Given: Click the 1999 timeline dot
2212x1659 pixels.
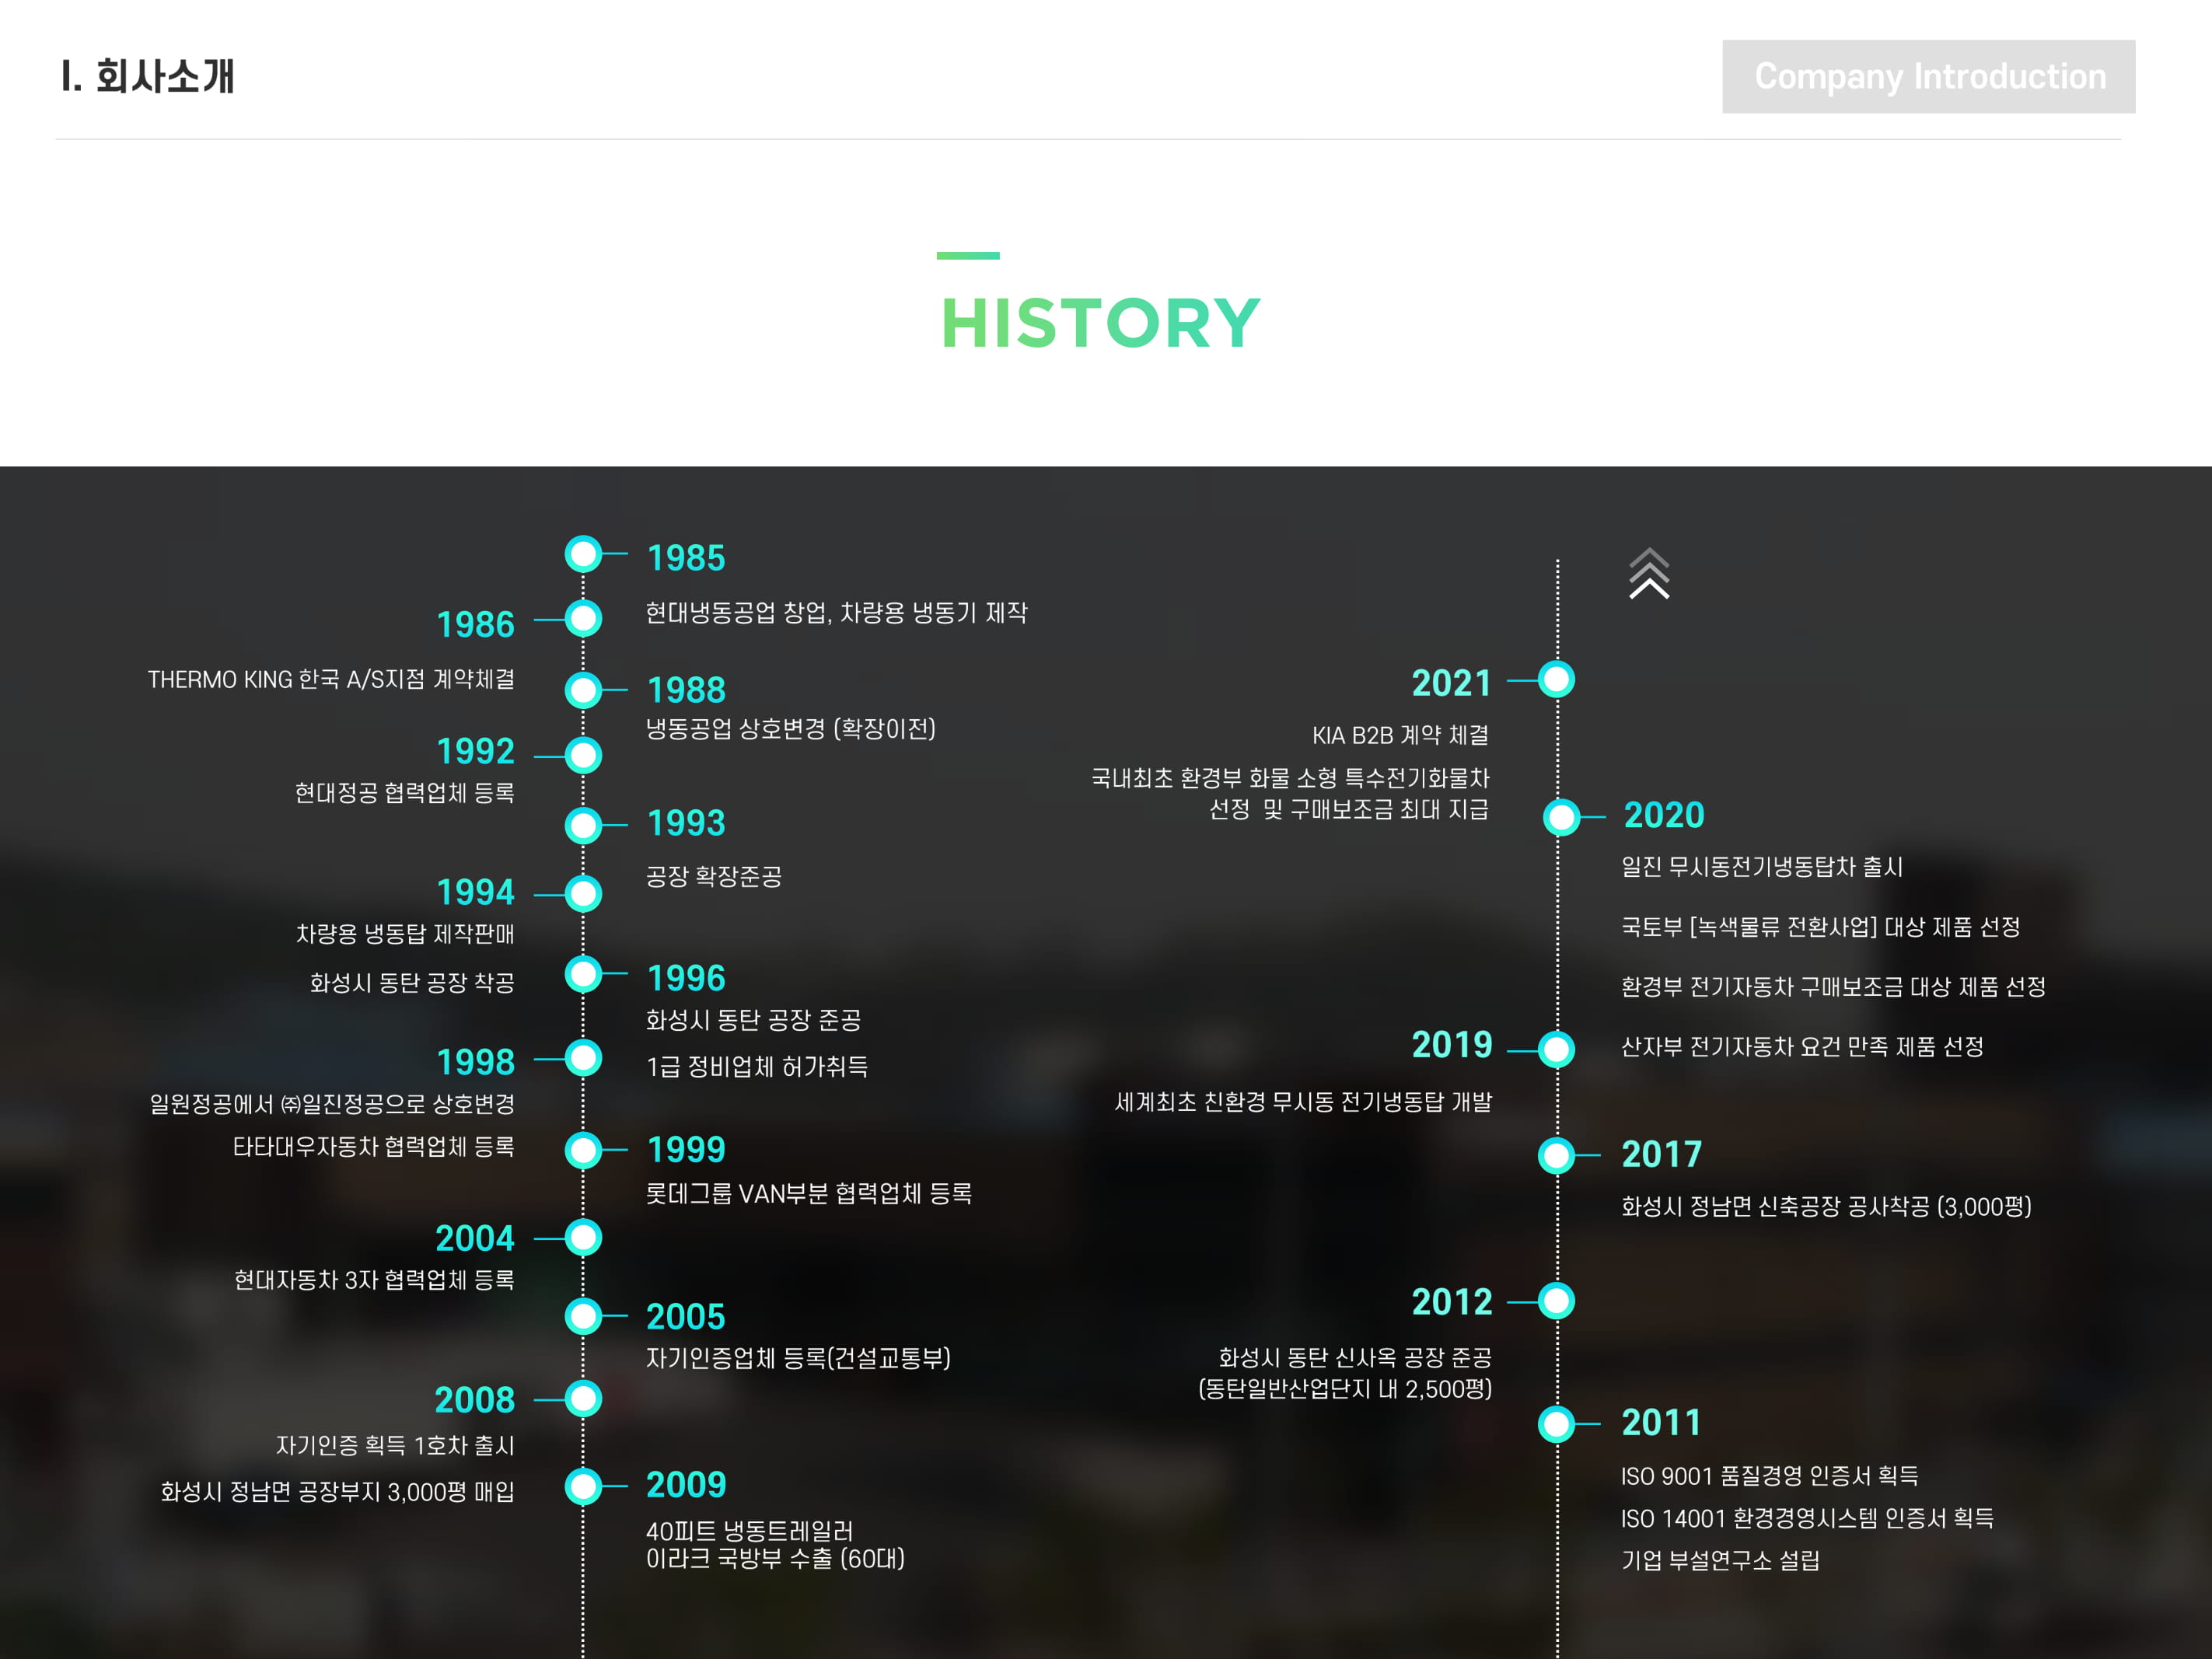Looking at the screenshot, I should pyautogui.click(x=583, y=1151).
